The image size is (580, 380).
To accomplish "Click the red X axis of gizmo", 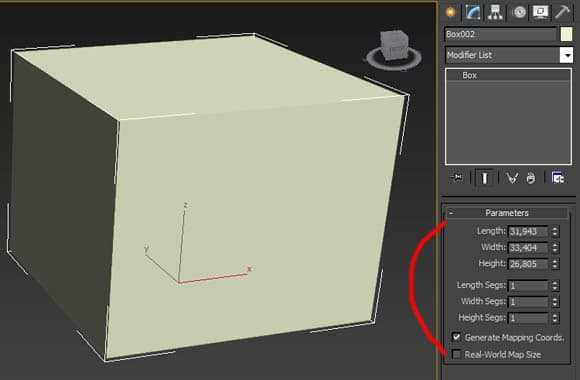I will pos(213,278).
